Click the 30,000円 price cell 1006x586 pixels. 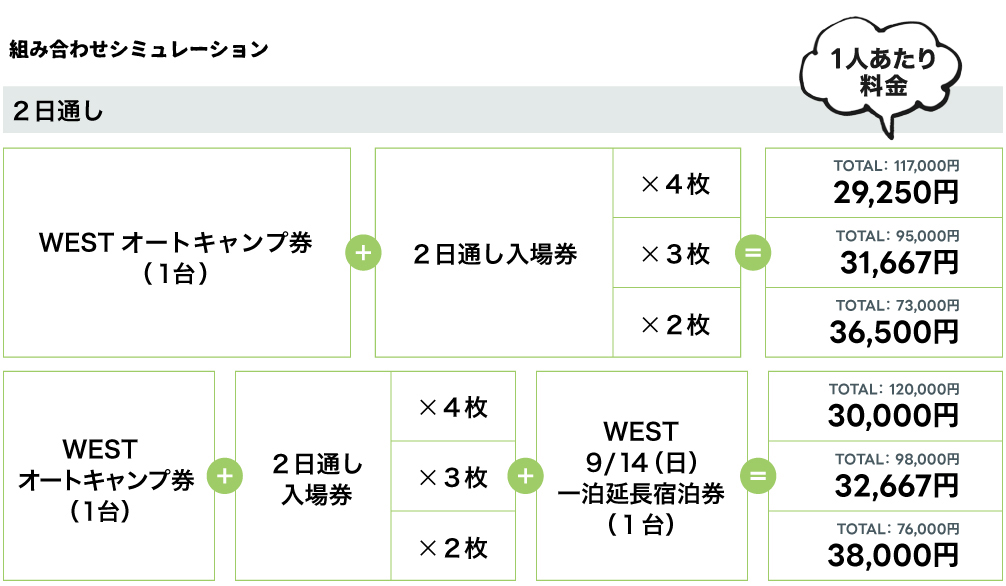[x=885, y=407]
